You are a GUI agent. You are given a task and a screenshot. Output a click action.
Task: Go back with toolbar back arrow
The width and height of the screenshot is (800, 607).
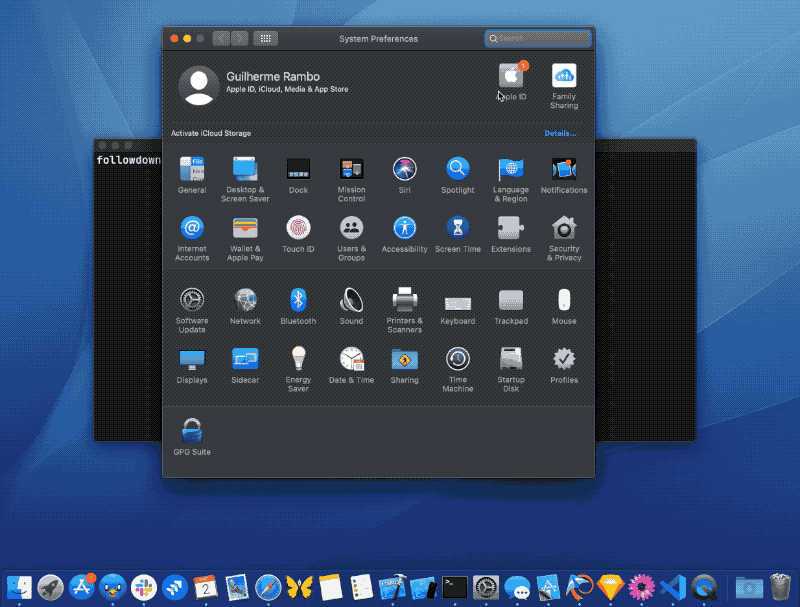pos(221,38)
